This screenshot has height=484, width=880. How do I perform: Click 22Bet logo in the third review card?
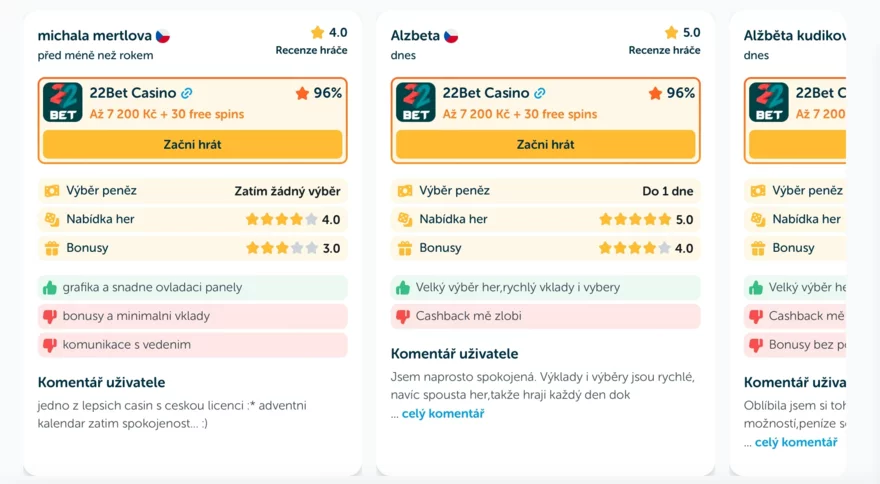click(768, 102)
